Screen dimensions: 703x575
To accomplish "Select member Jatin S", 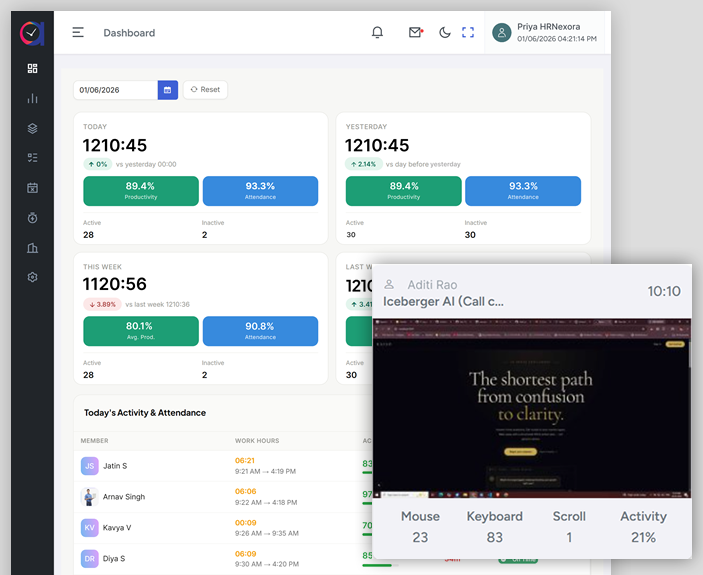I will point(115,466).
